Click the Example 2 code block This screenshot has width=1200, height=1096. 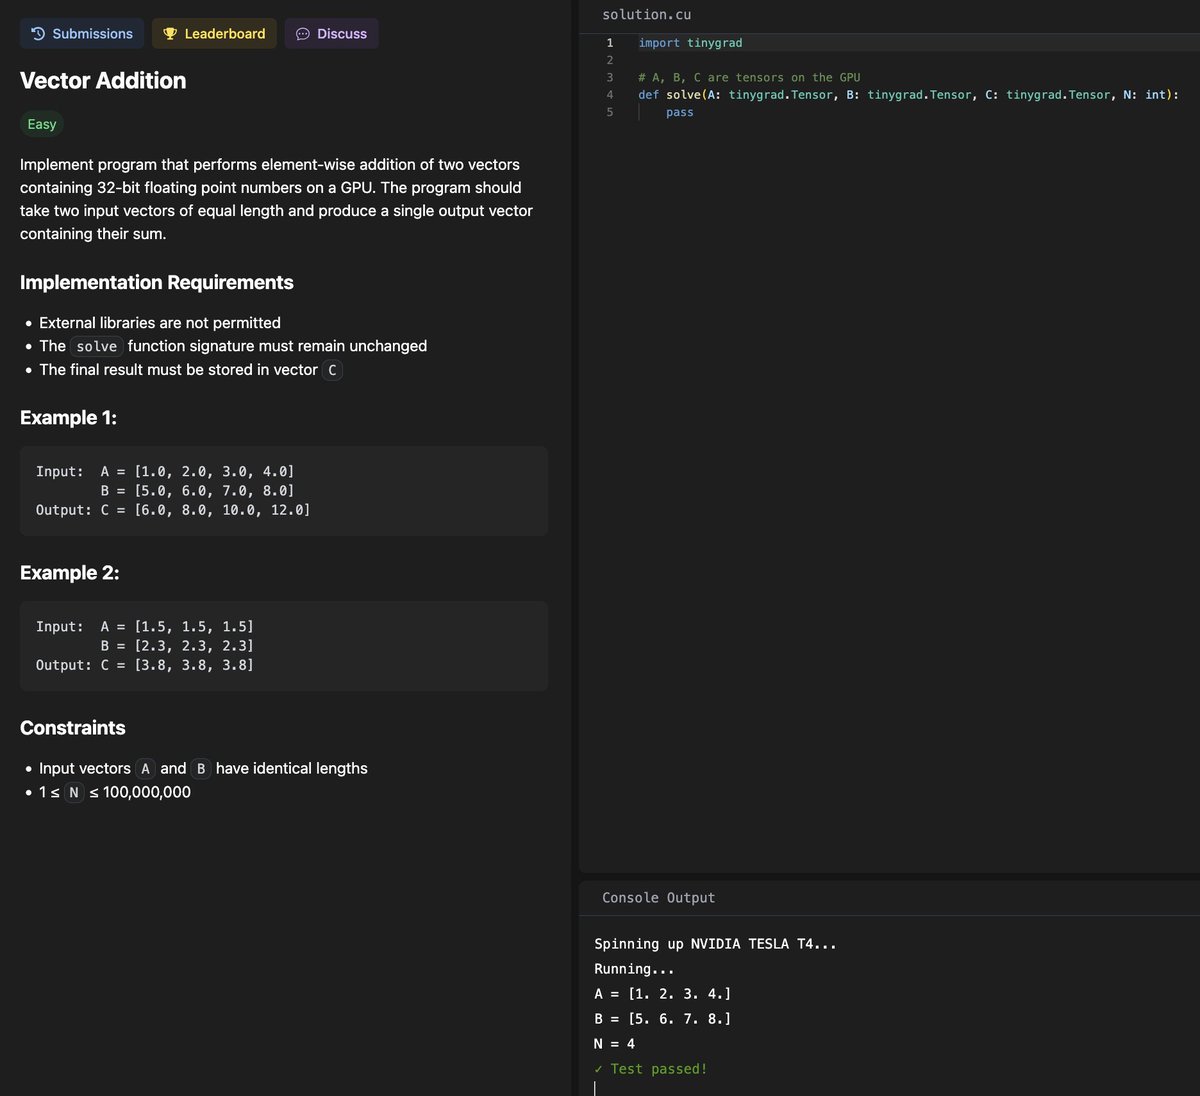[x=284, y=646]
